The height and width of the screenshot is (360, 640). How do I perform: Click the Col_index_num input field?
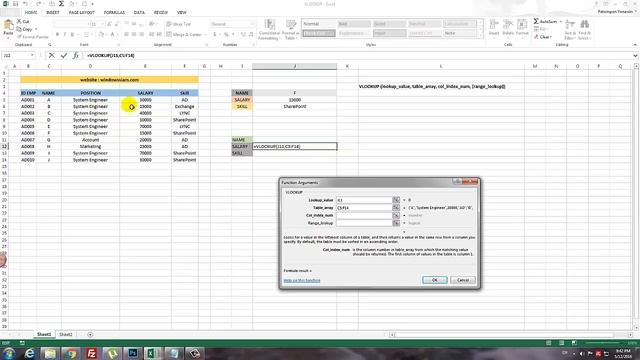[364, 215]
